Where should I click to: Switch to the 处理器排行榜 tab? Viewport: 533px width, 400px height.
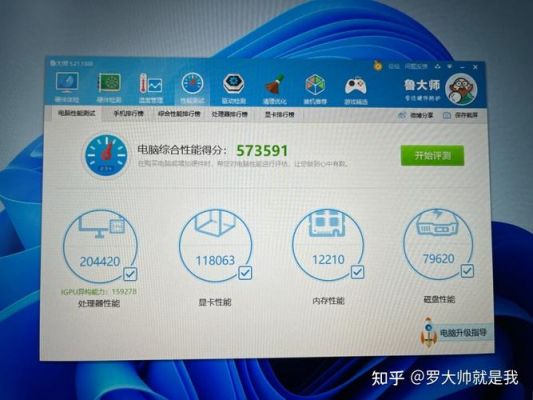click(x=230, y=114)
